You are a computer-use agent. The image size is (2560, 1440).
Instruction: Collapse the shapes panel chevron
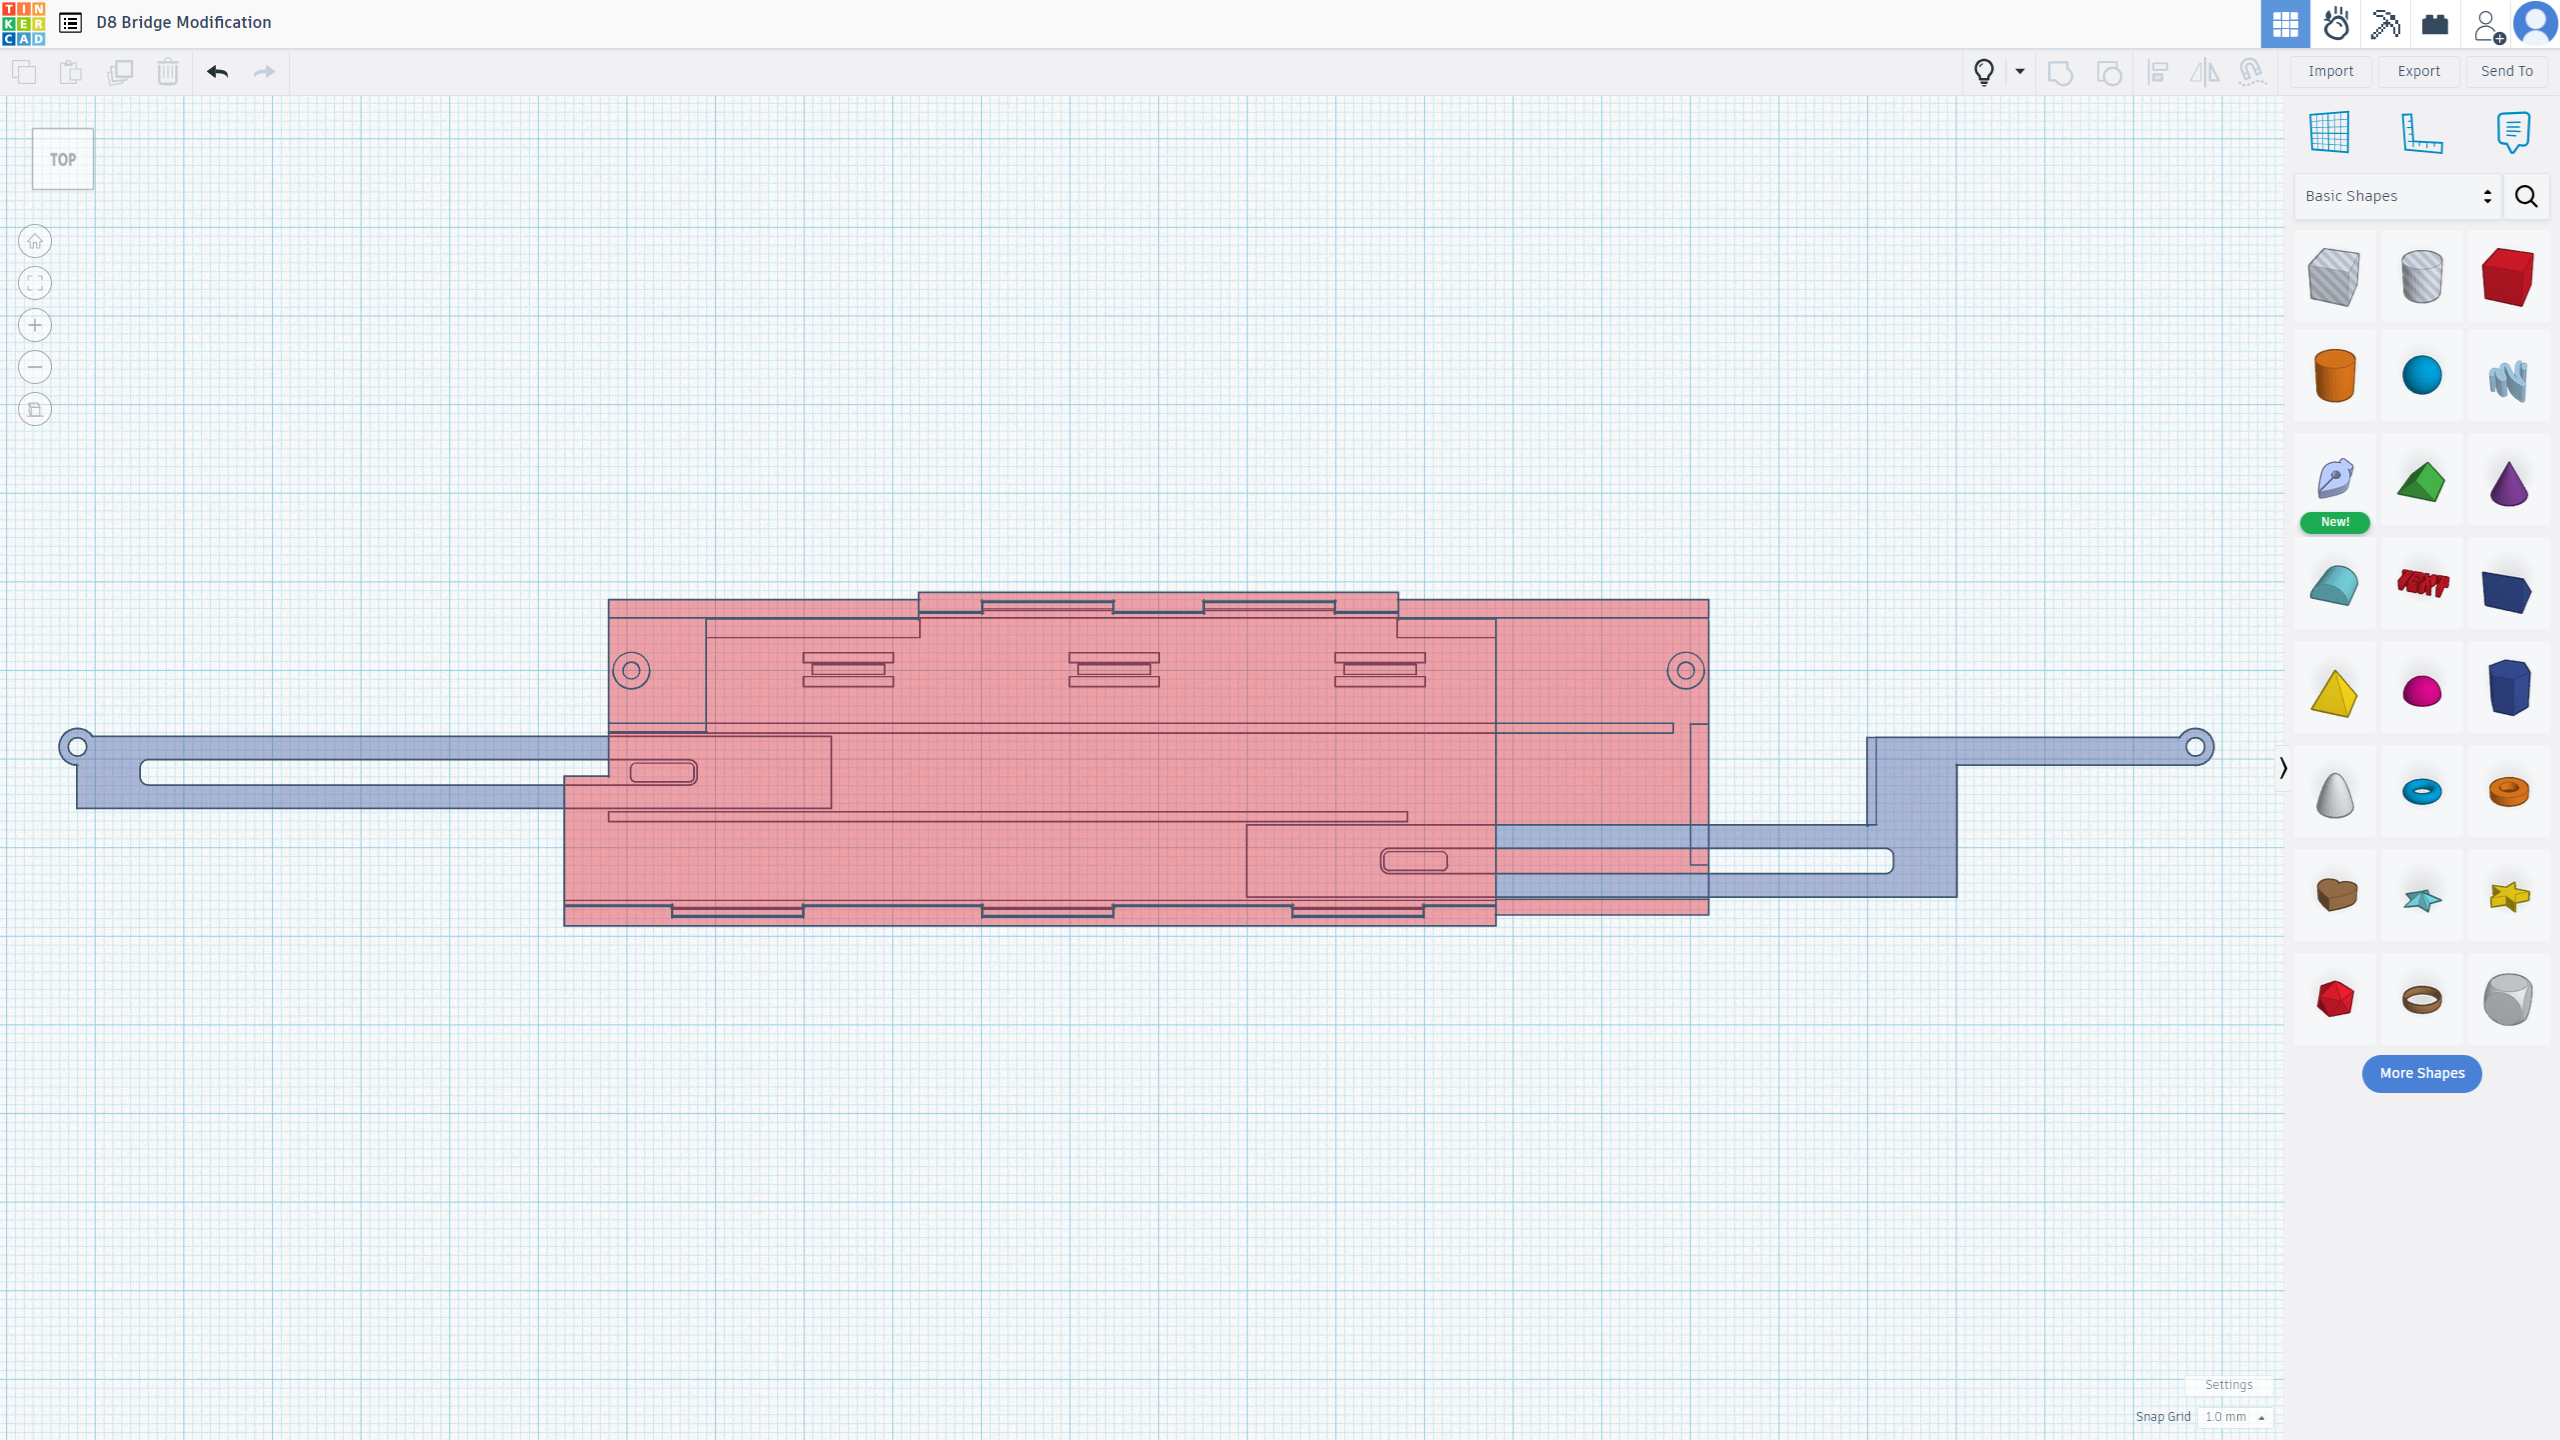point(2283,768)
